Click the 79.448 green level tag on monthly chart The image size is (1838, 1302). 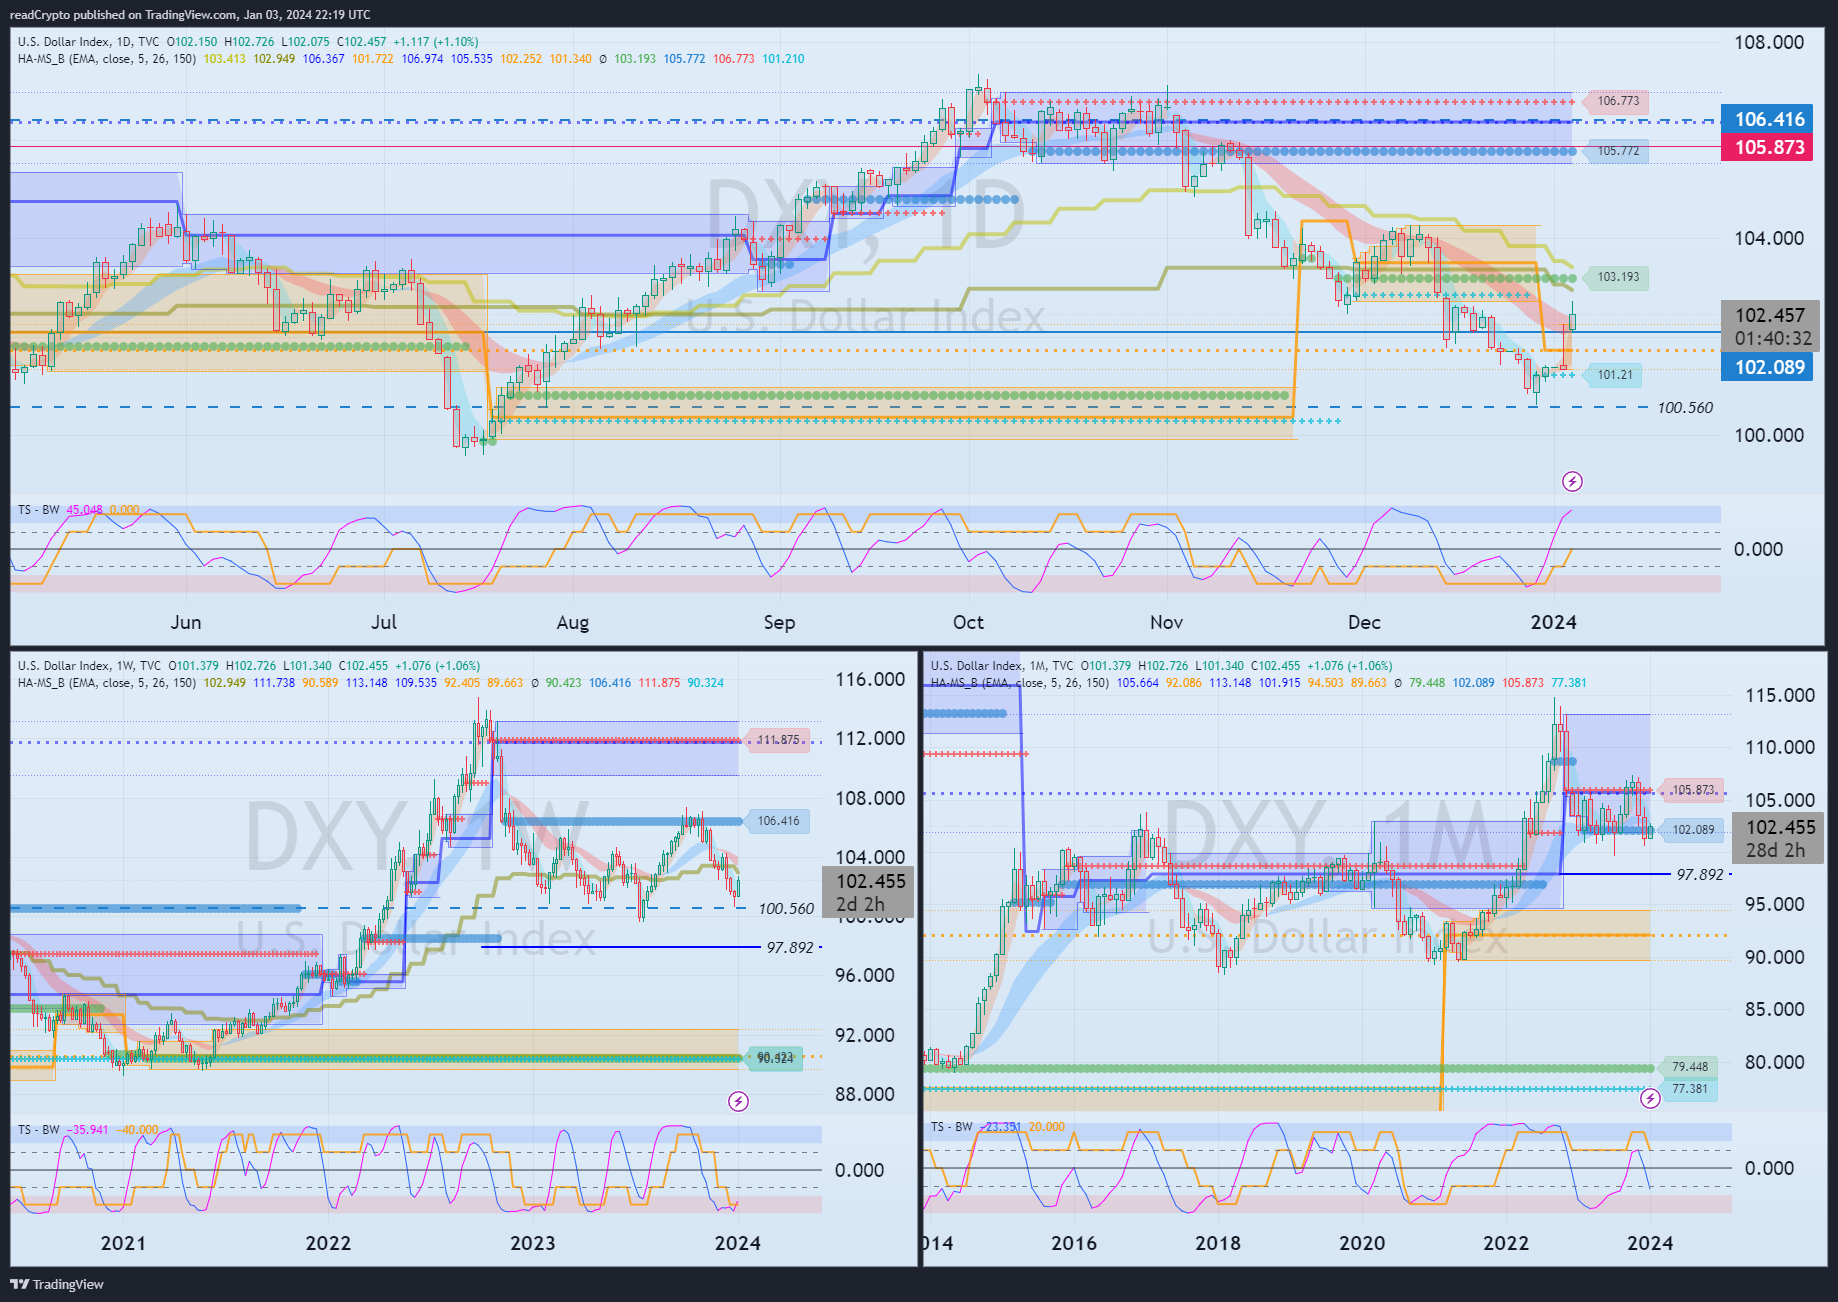(x=1689, y=1067)
